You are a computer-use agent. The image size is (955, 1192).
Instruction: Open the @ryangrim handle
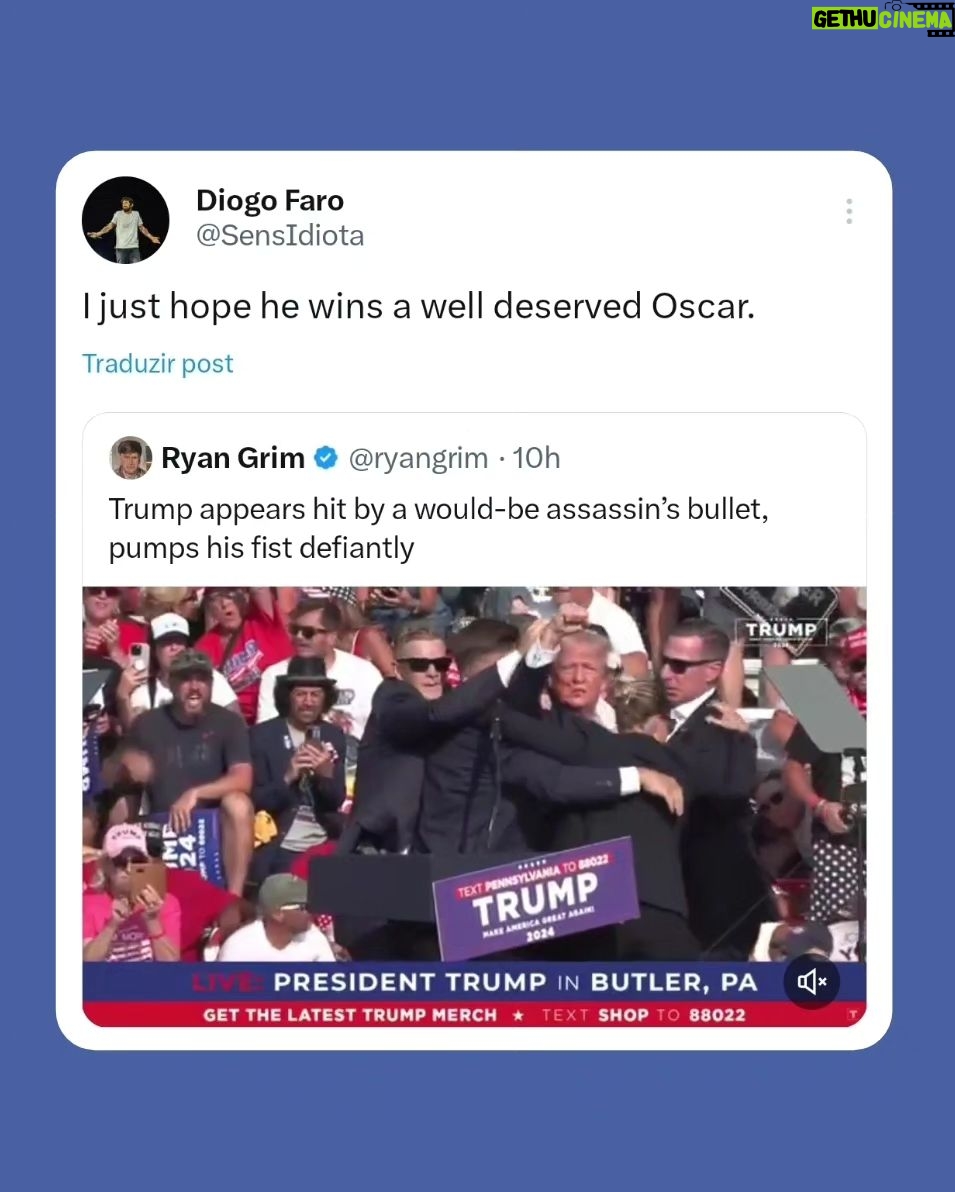coord(418,458)
